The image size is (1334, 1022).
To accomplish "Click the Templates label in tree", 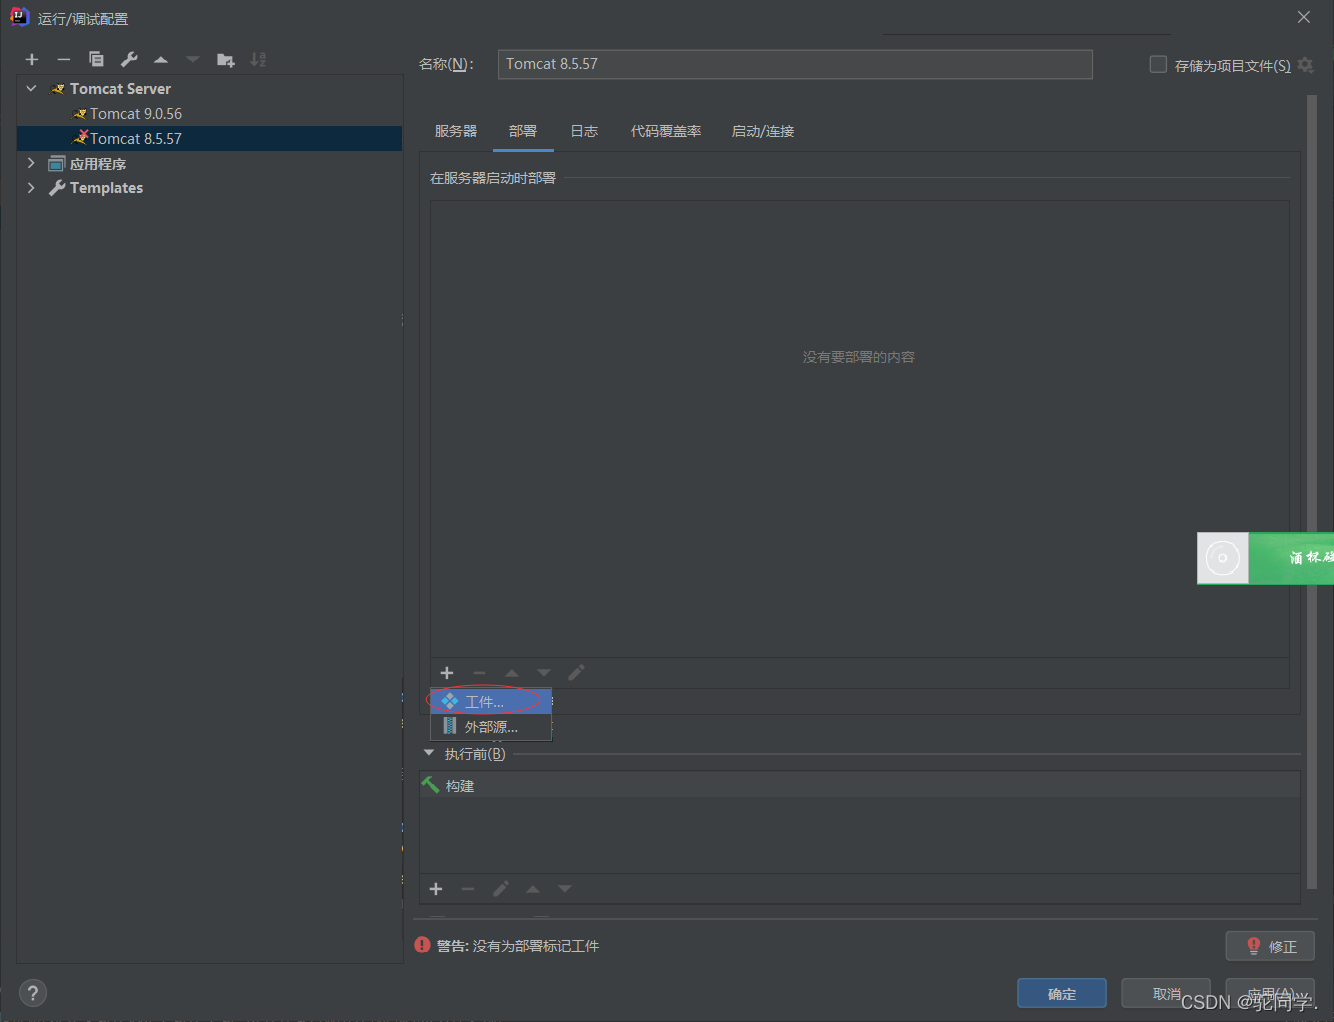I will 106,188.
